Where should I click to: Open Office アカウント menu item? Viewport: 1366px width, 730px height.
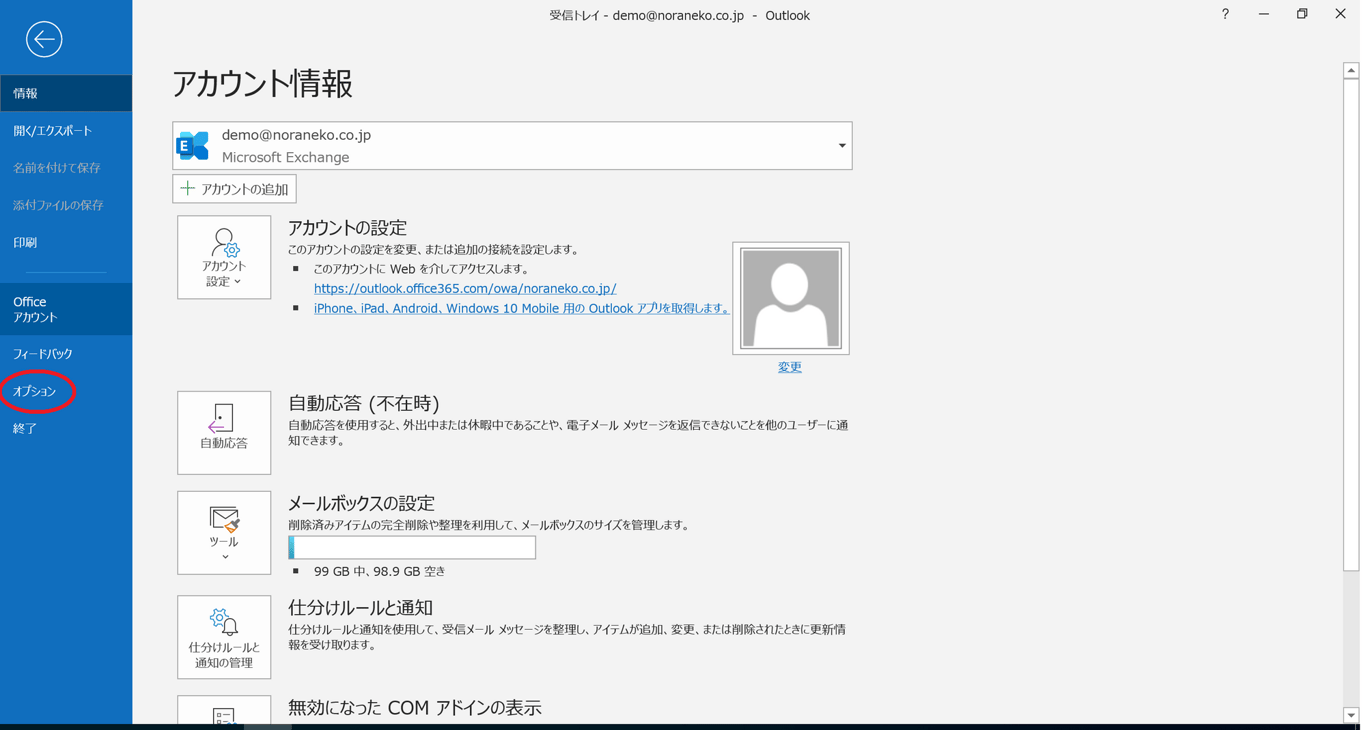pyautogui.click(x=66, y=309)
